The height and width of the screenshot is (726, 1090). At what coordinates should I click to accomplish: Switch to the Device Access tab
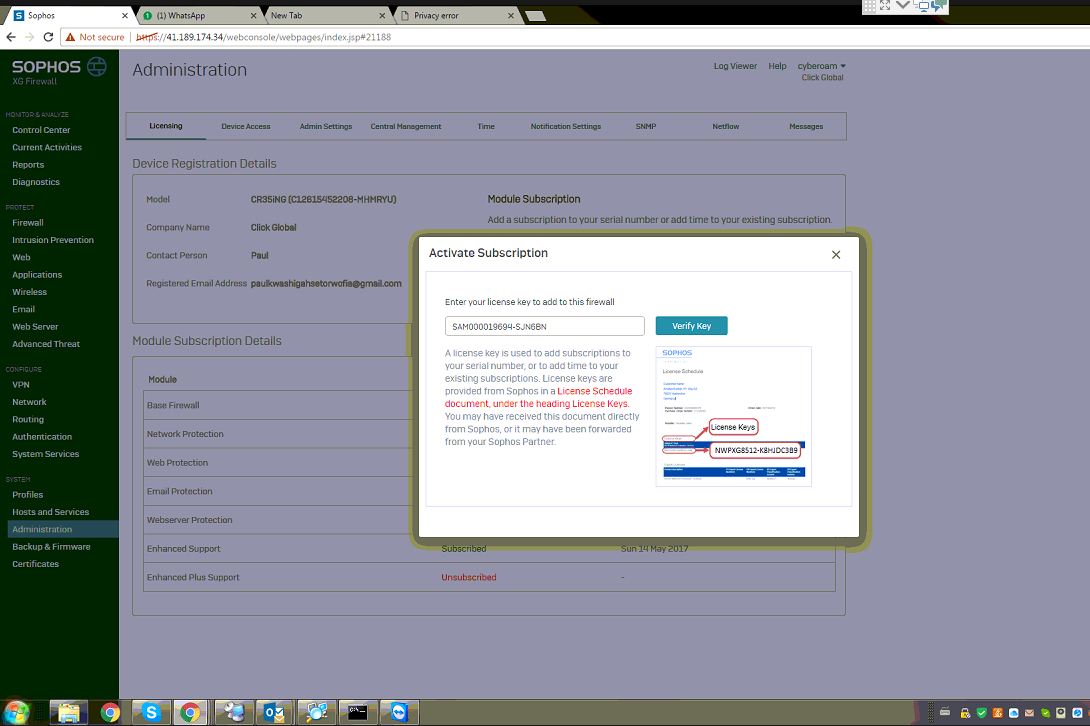click(x=245, y=127)
